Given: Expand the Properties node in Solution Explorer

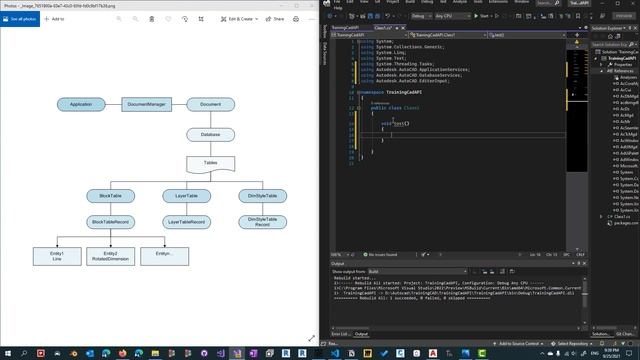Looking at the screenshot, I should pos(601,64).
